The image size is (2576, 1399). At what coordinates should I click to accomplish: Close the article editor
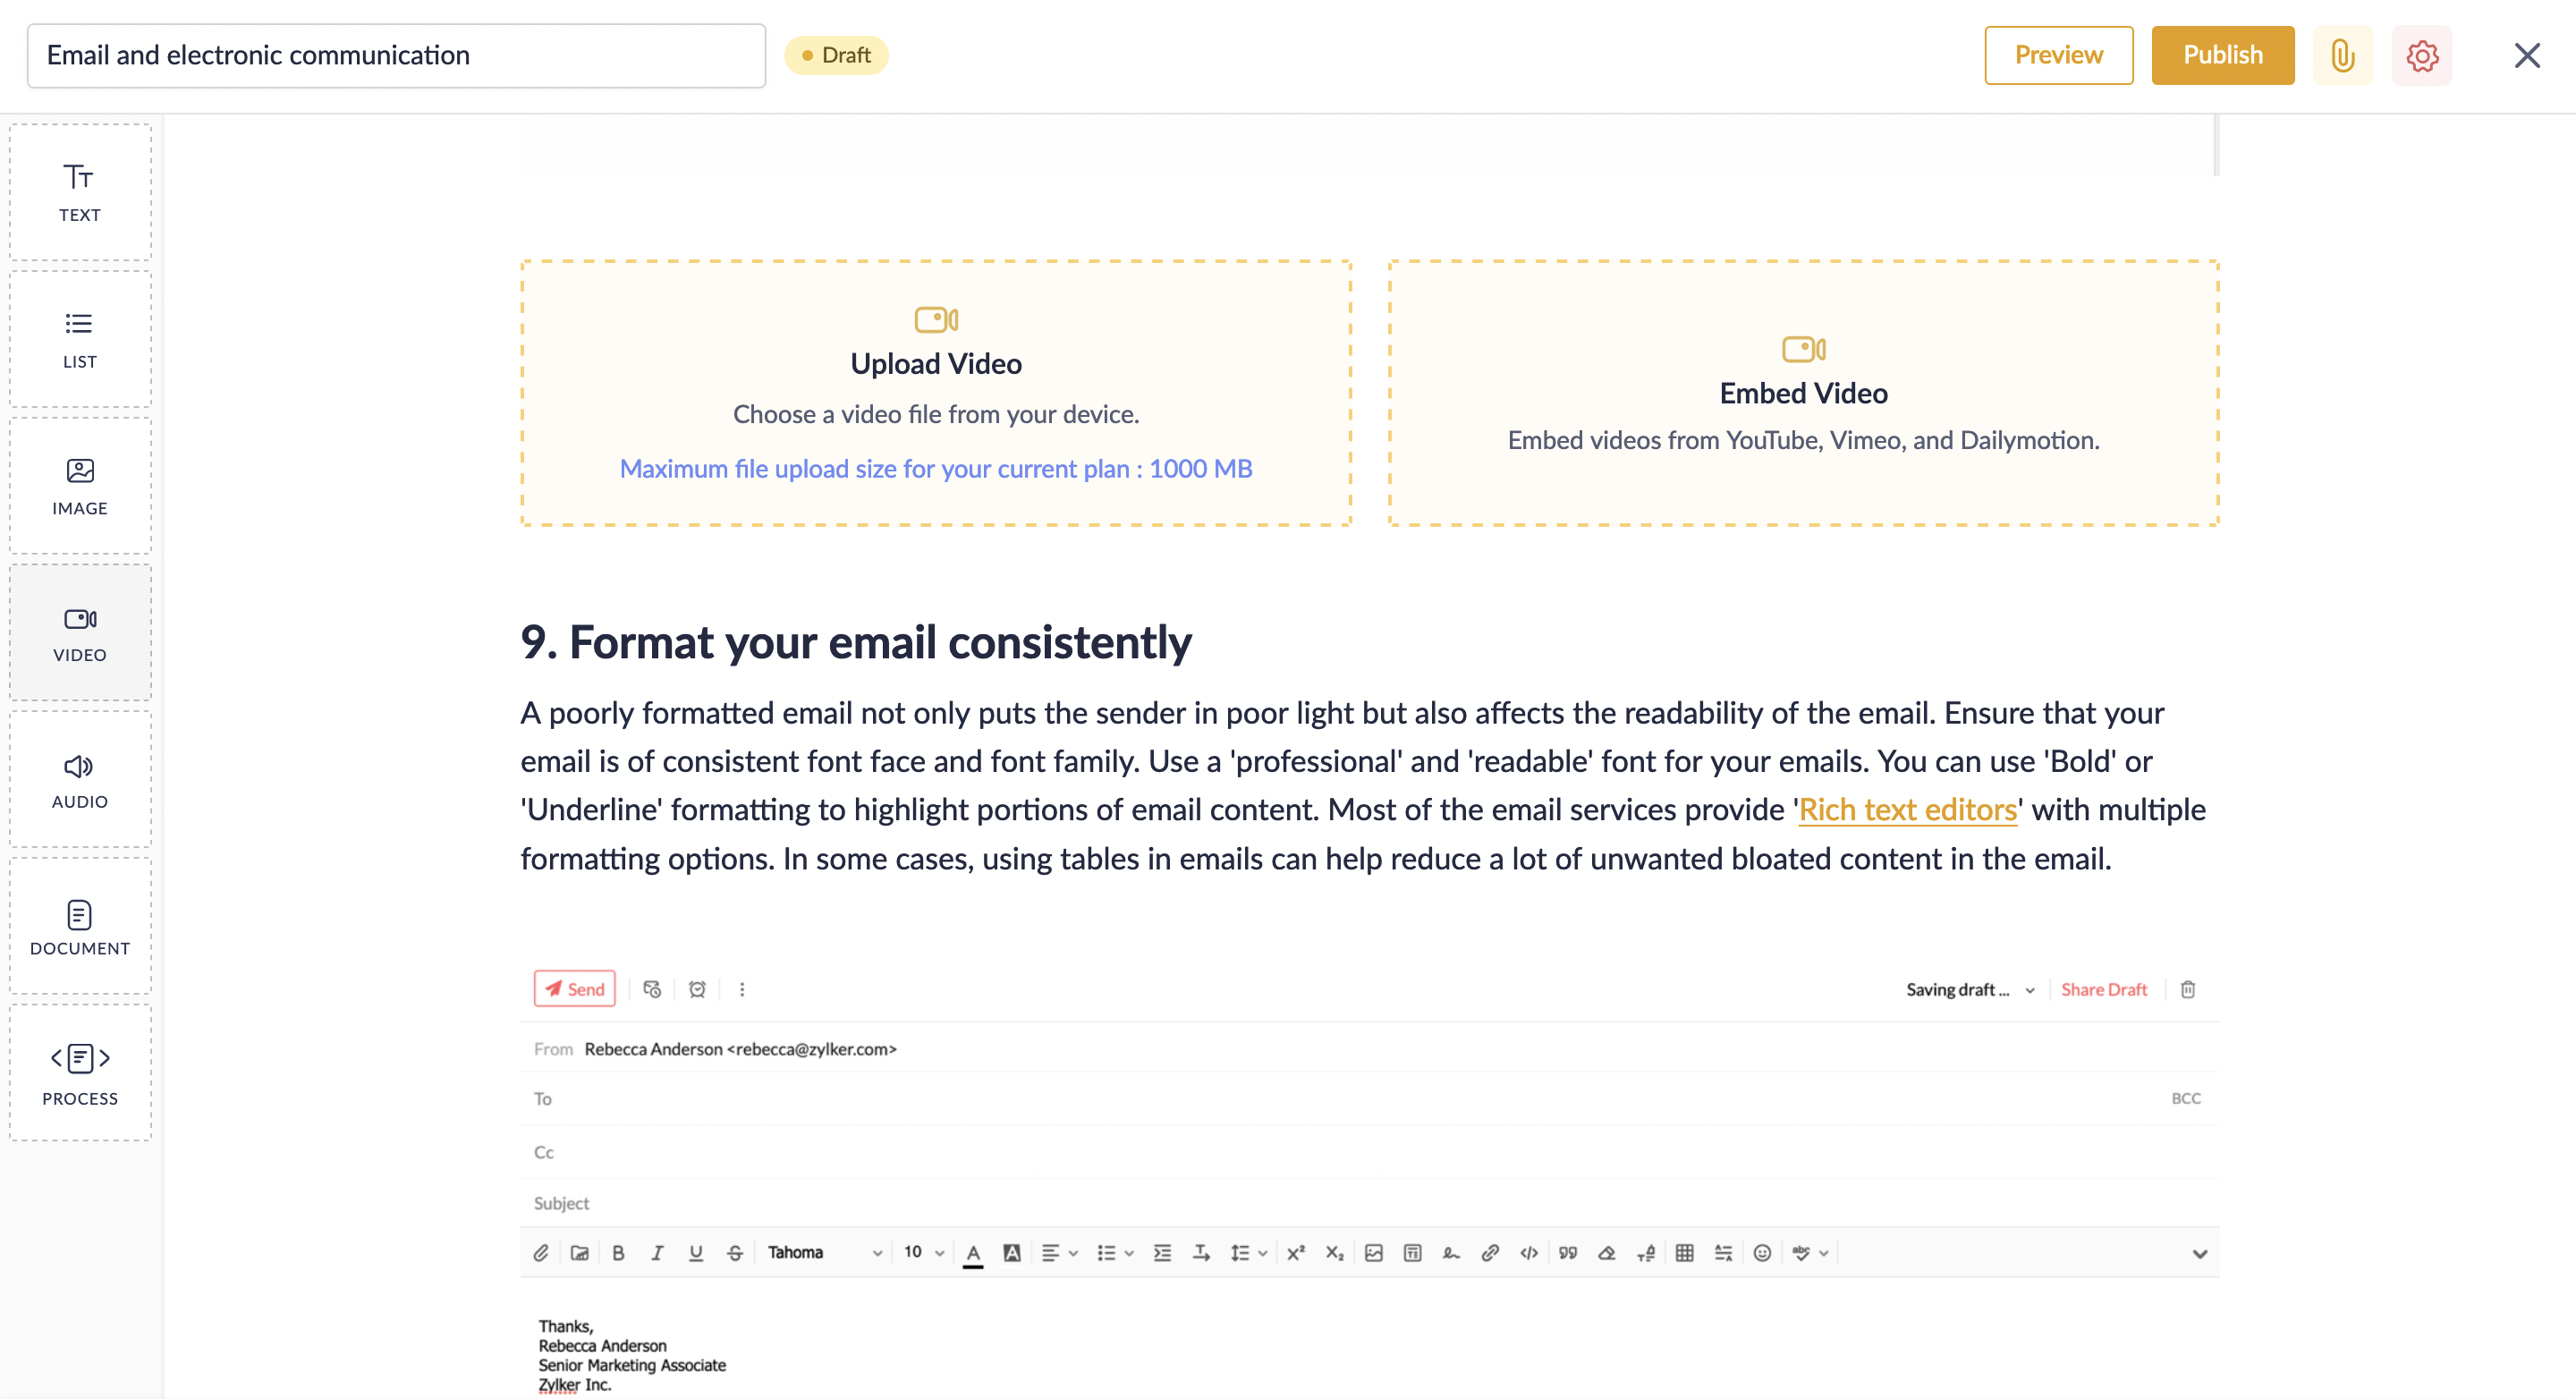[x=2527, y=55]
